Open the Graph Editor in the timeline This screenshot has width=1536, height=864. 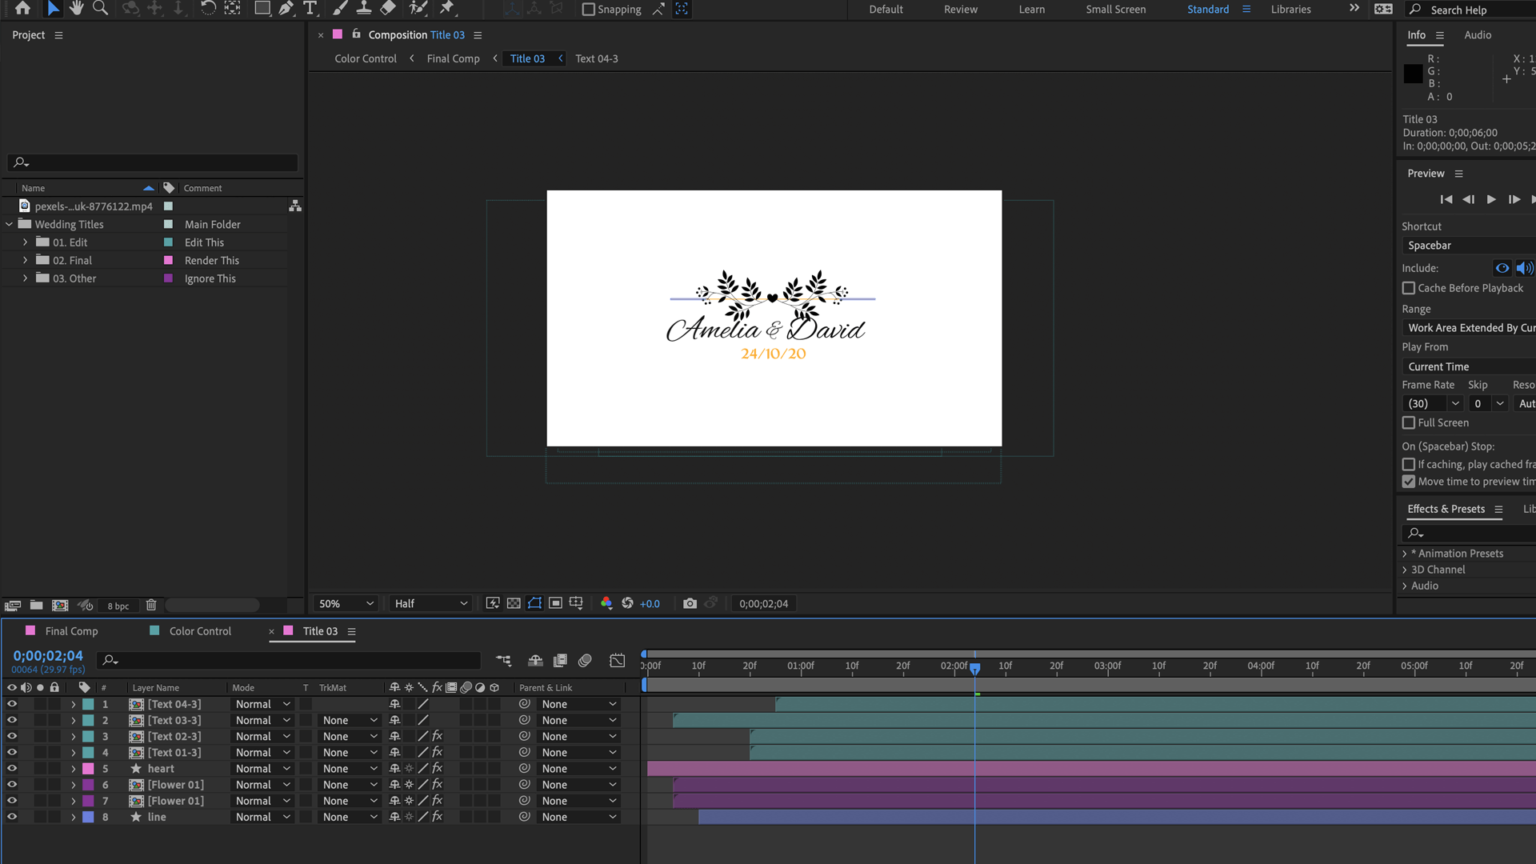pyautogui.click(x=617, y=661)
